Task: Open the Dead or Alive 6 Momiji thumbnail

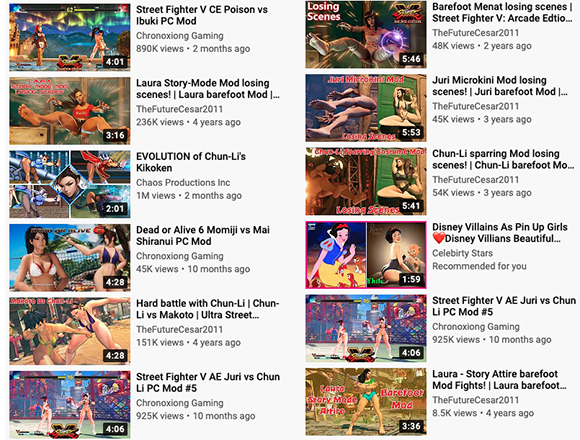Action: click(x=70, y=258)
